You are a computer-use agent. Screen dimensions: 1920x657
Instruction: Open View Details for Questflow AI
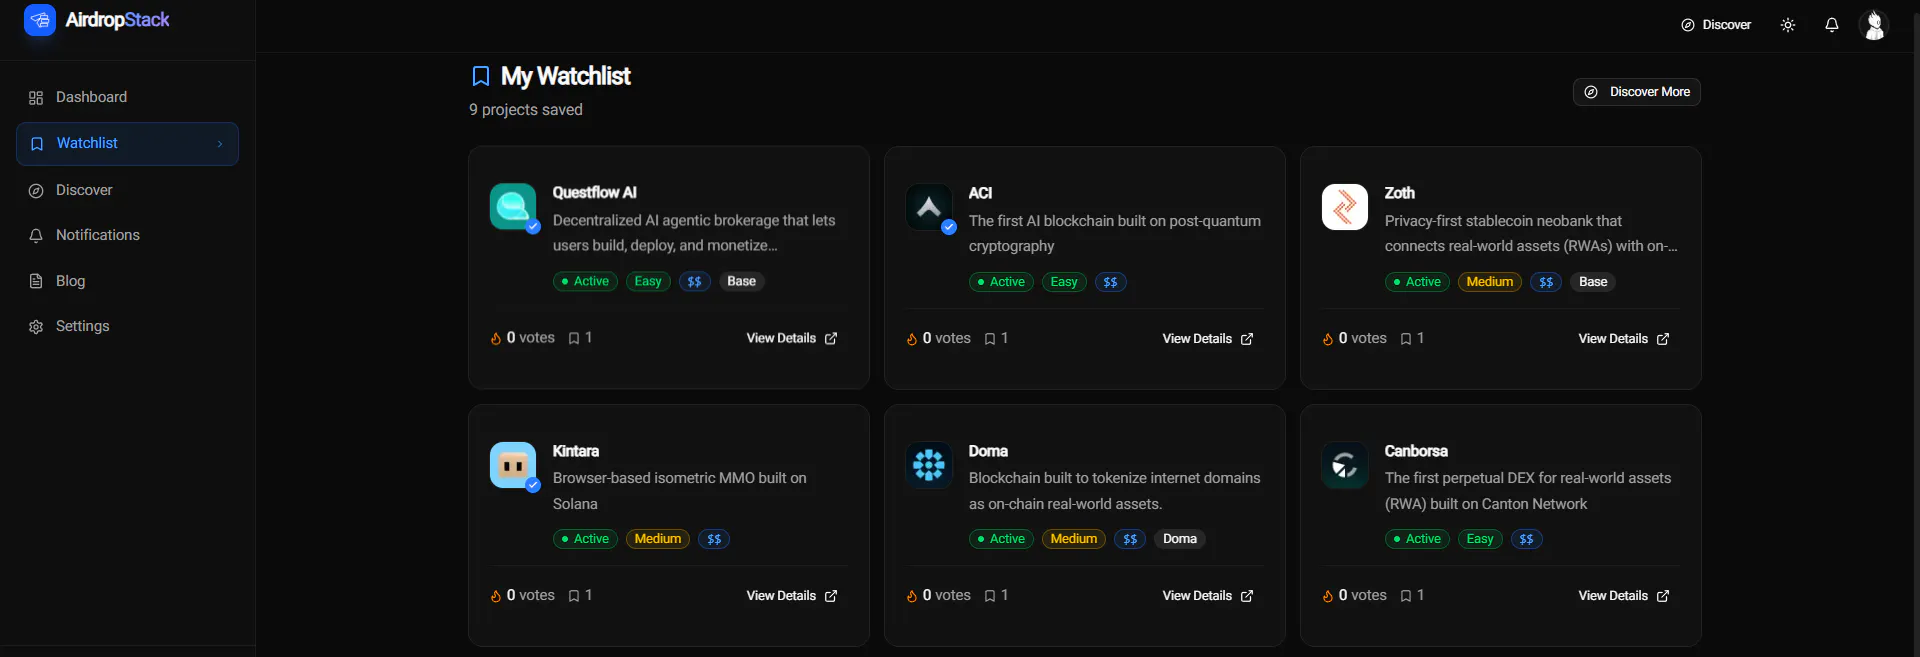pyautogui.click(x=792, y=338)
